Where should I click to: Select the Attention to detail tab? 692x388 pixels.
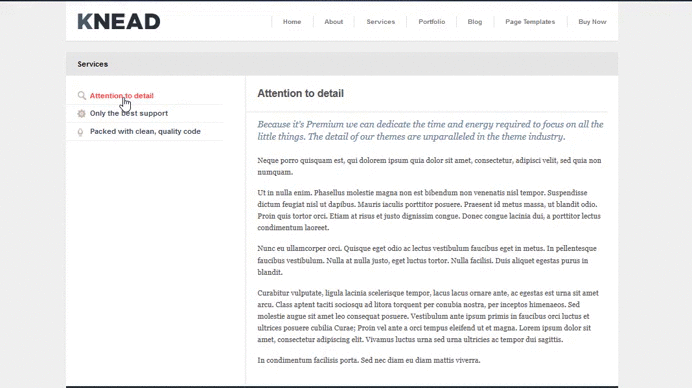click(121, 96)
